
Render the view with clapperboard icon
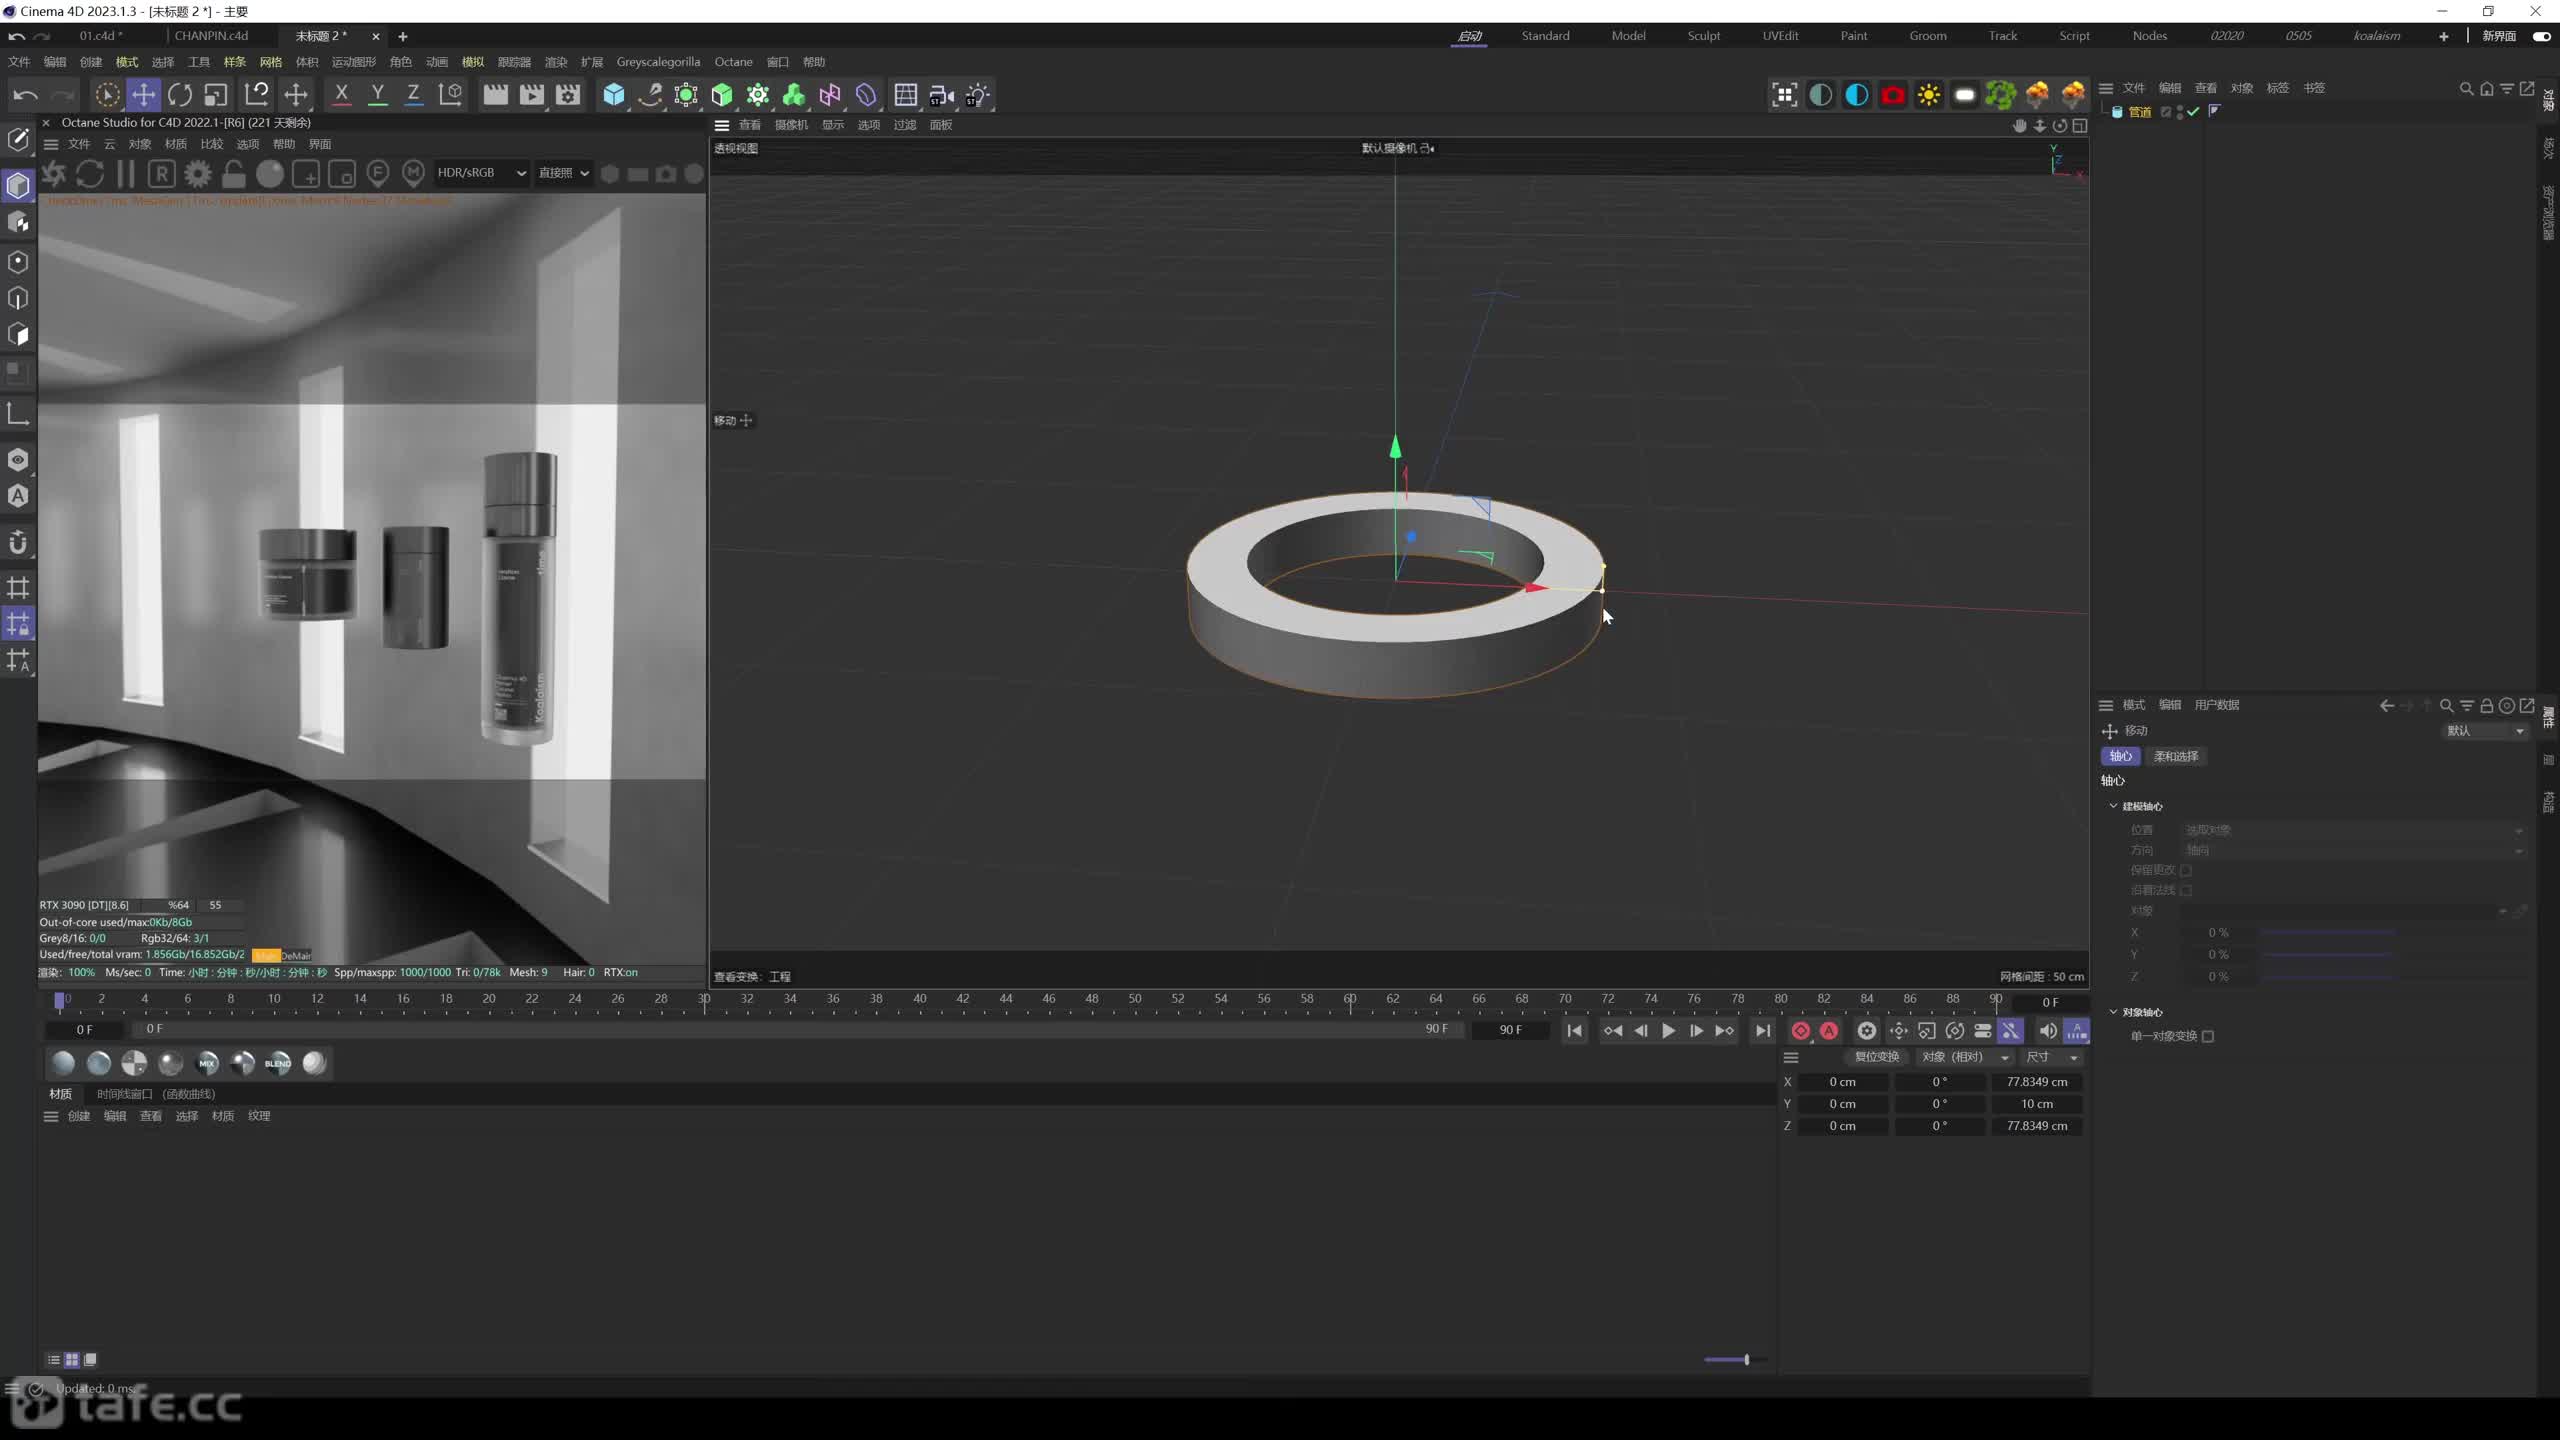(495, 95)
